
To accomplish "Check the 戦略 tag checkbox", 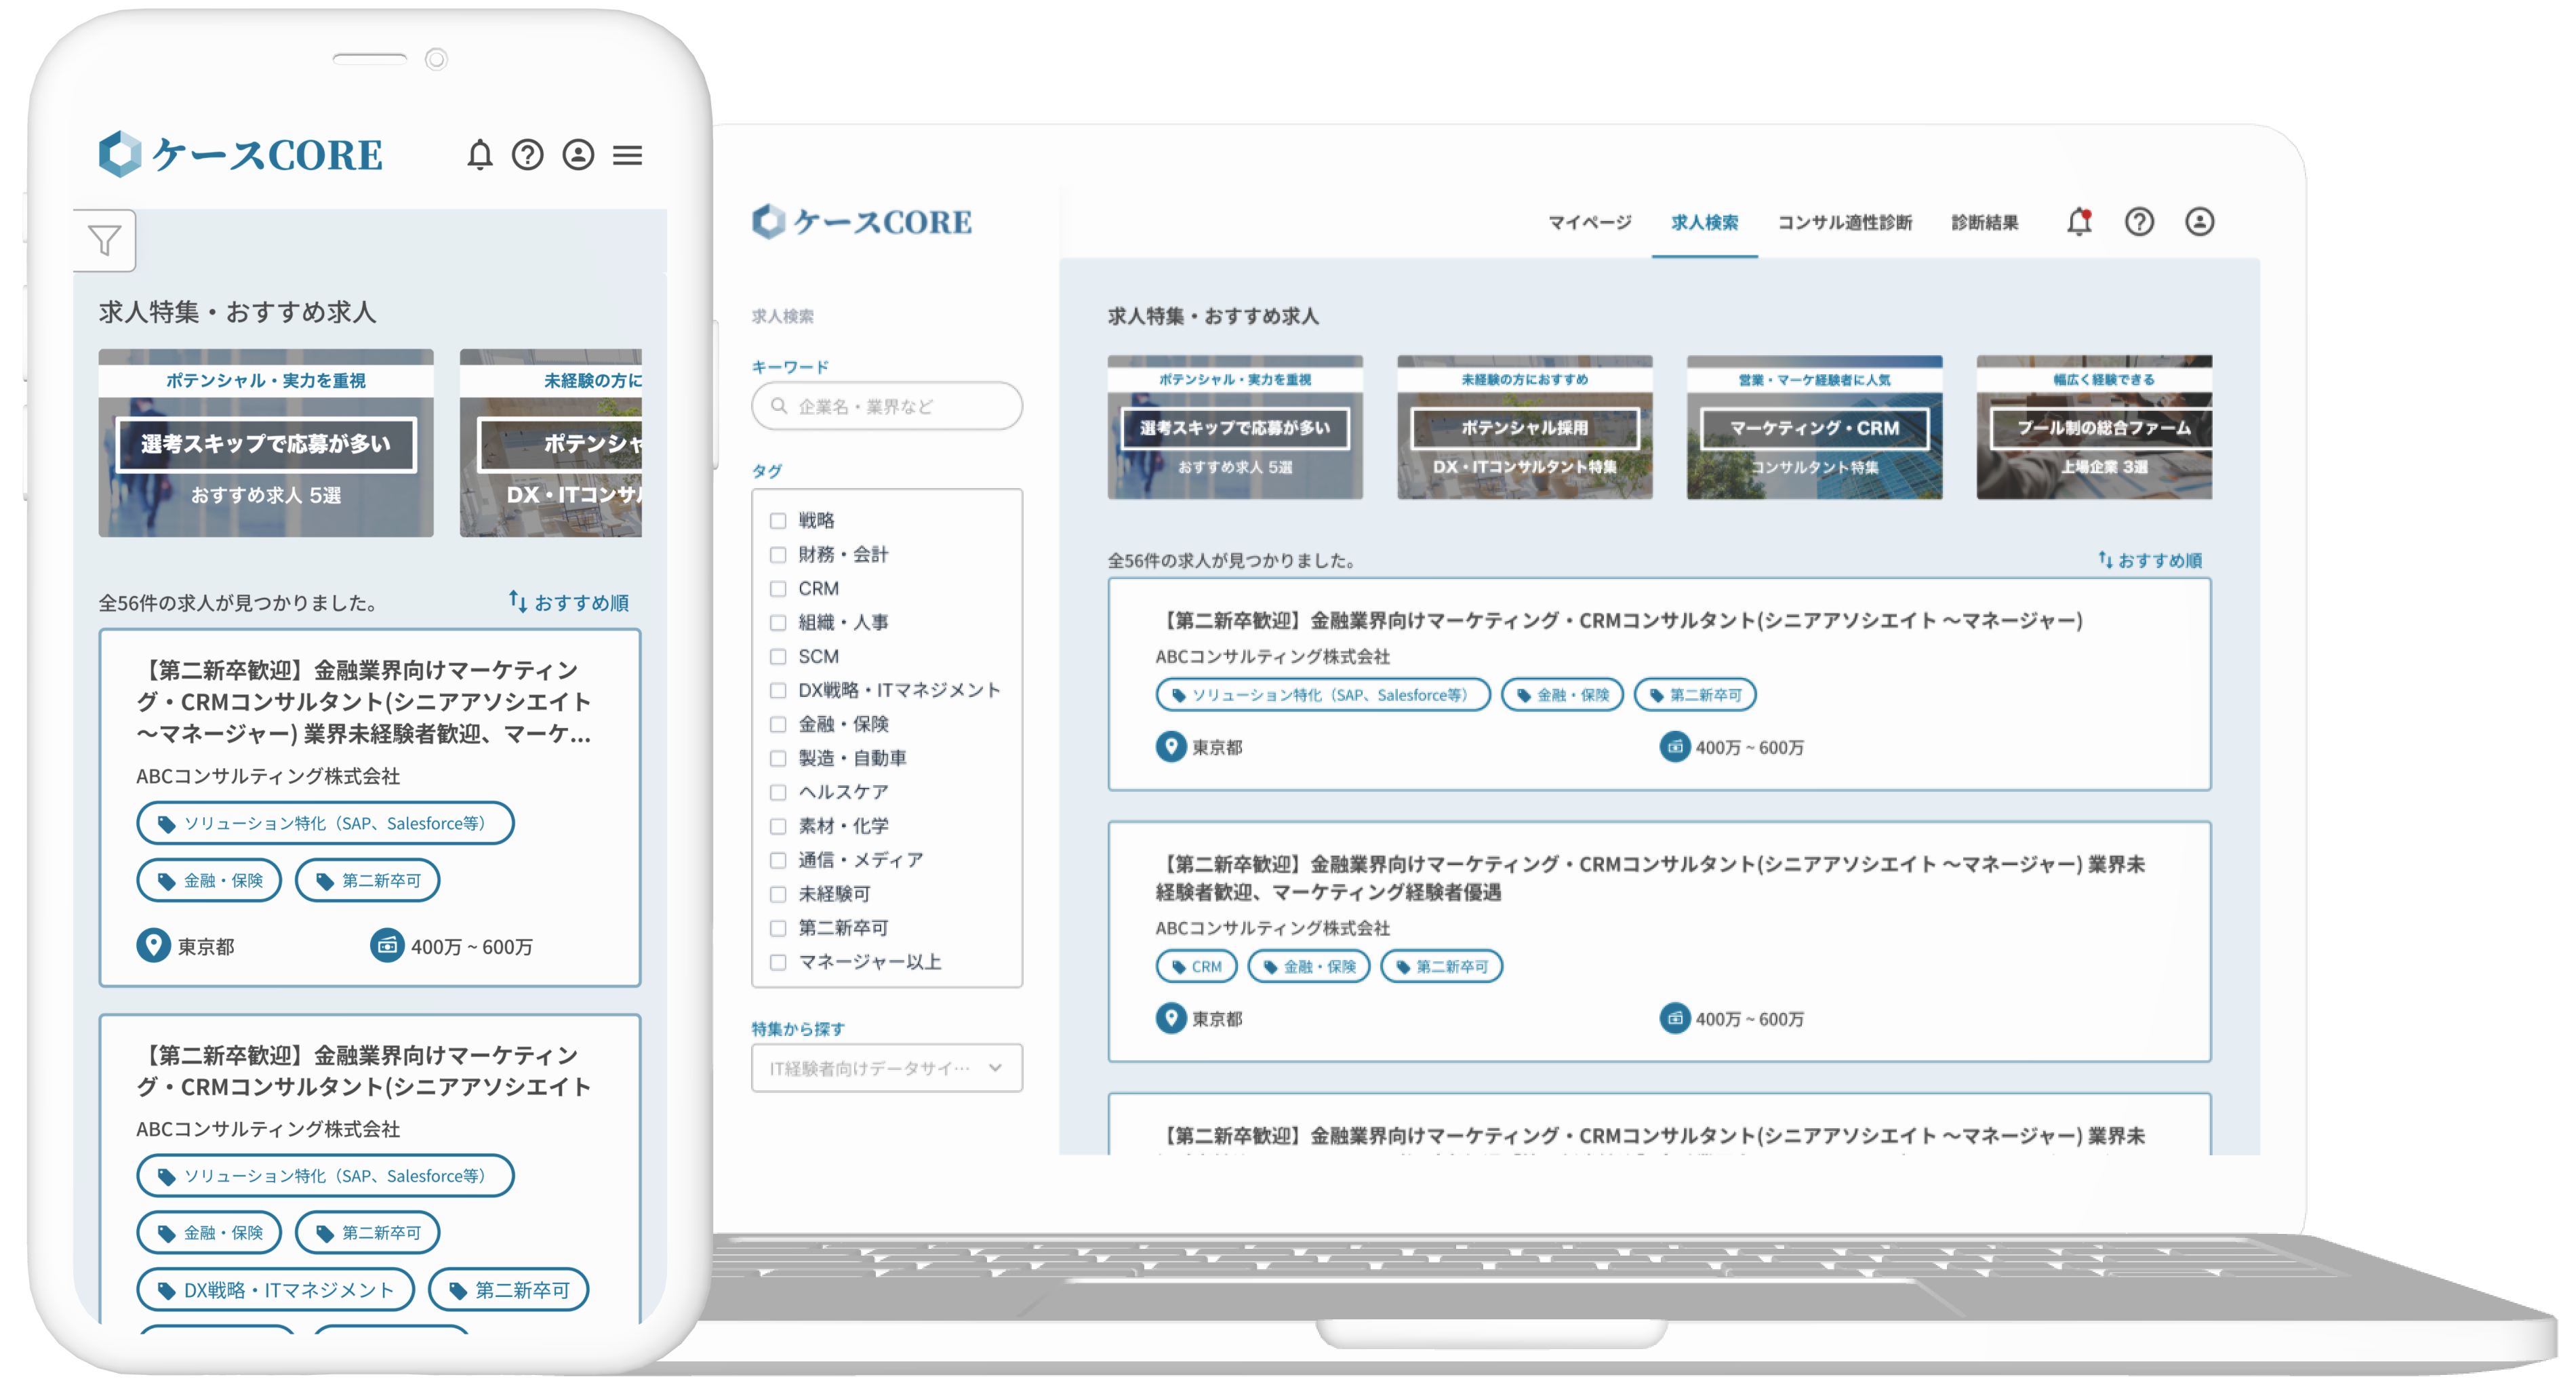I will 778,520.
